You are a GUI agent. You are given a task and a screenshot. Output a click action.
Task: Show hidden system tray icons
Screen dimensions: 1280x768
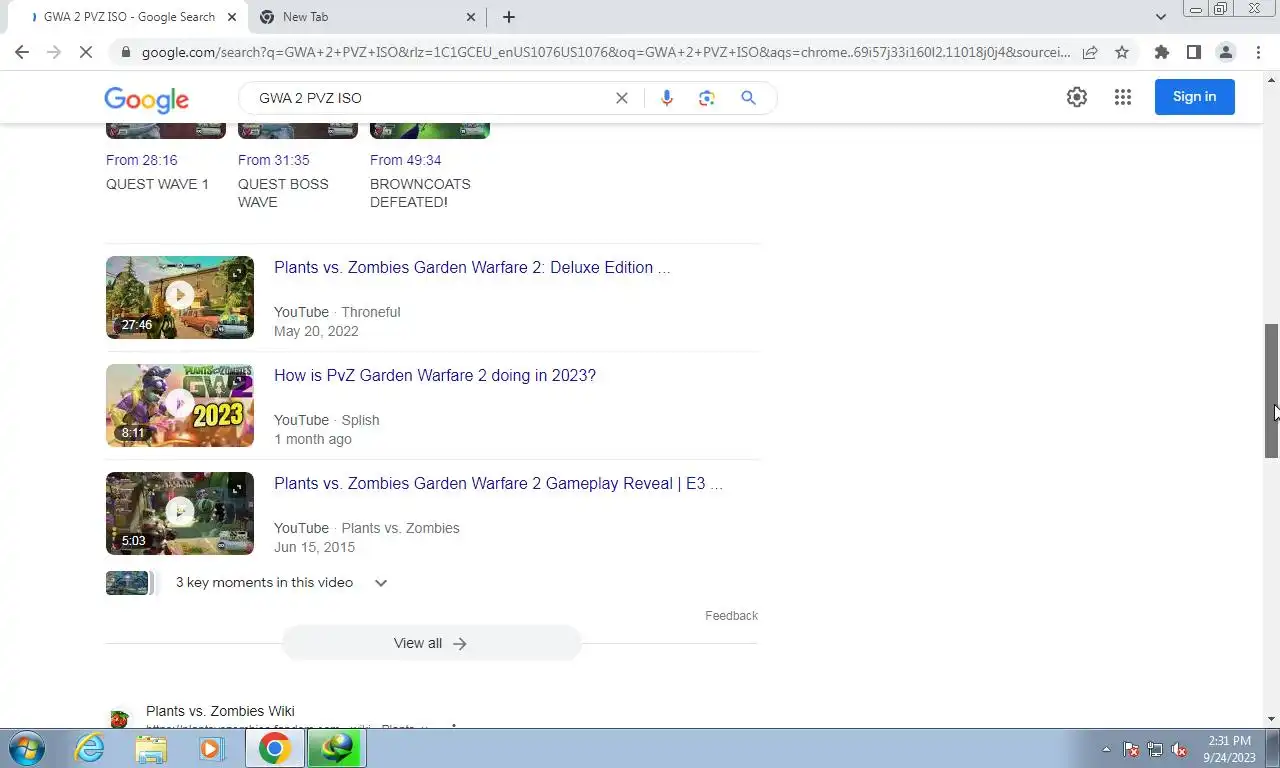1106,749
